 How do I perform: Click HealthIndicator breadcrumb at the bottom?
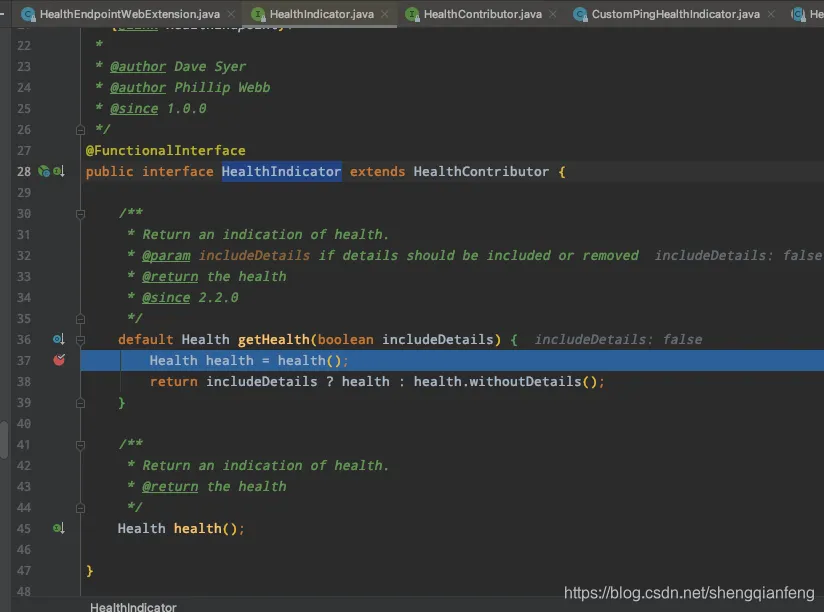[133, 607]
